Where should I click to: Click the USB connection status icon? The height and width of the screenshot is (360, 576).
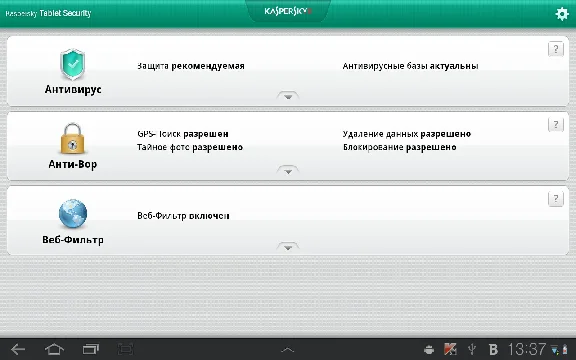pos(472,349)
